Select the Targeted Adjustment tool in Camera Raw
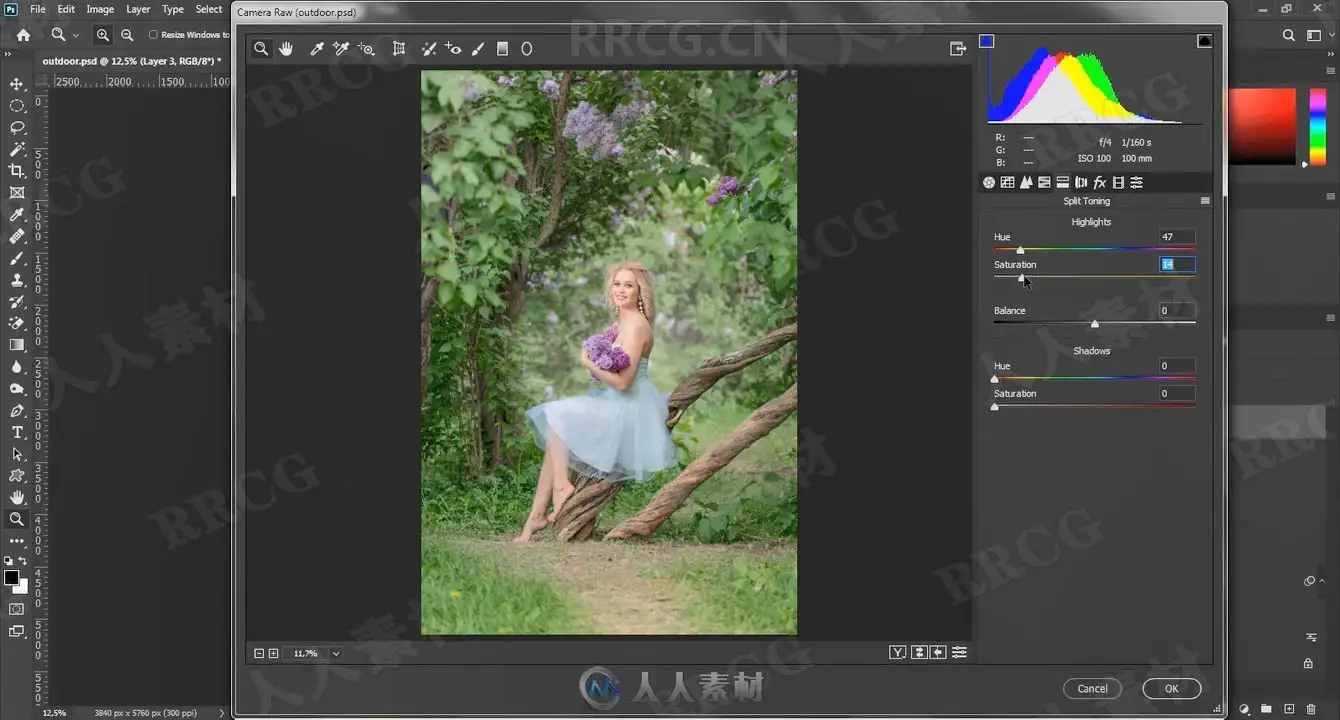1340x720 pixels. pos(366,48)
